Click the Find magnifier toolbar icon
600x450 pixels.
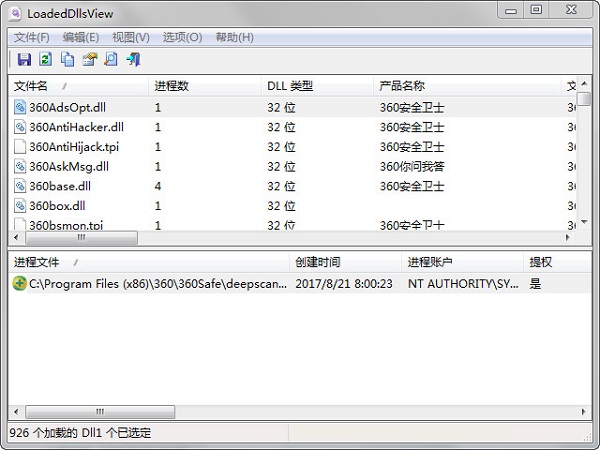click(111, 59)
